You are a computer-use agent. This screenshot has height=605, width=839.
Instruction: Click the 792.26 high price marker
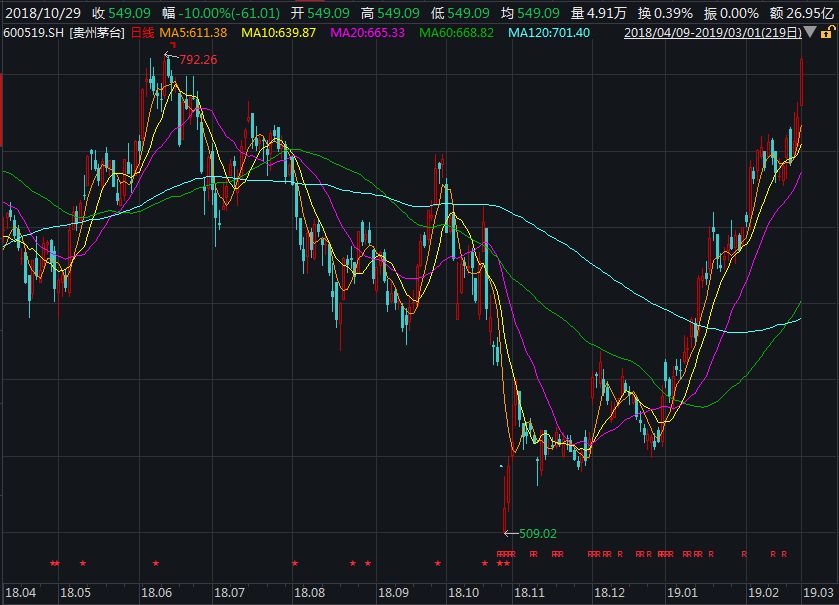click(198, 60)
